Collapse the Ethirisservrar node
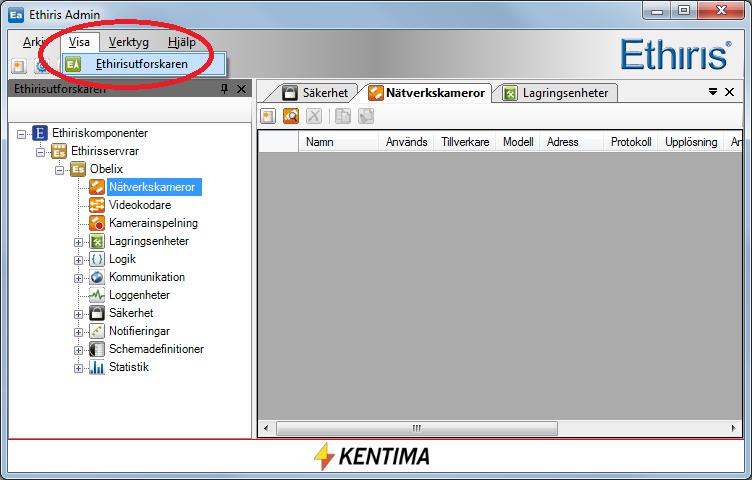The image size is (752, 480). click(x=40, y=152)
